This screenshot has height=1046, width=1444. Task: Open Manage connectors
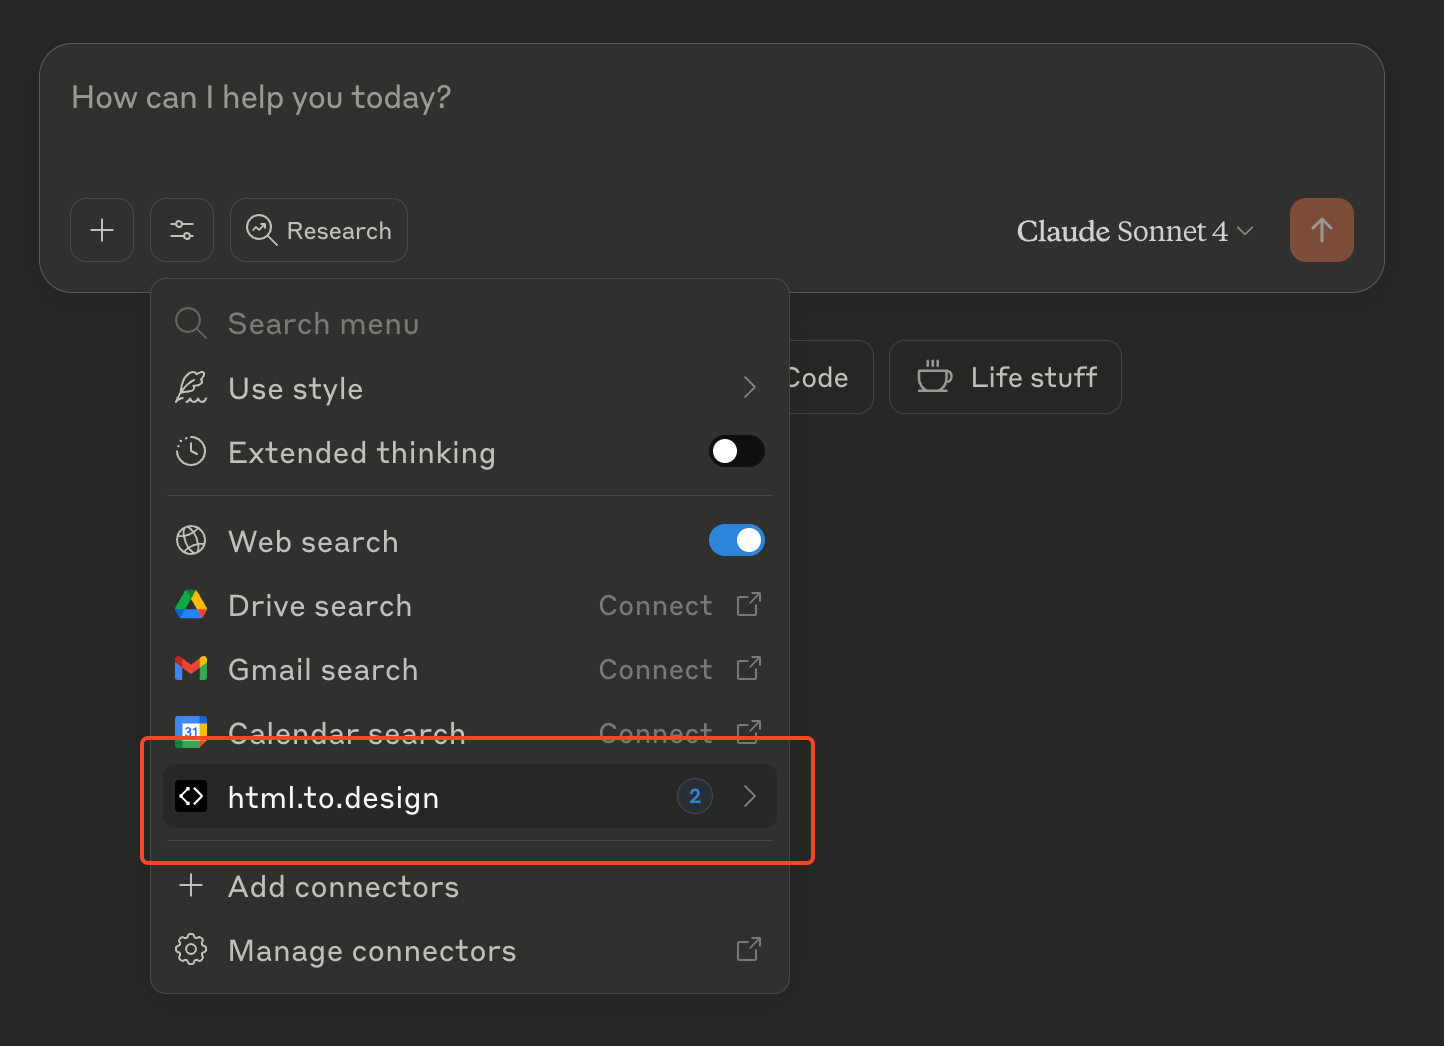click(469, 950)
